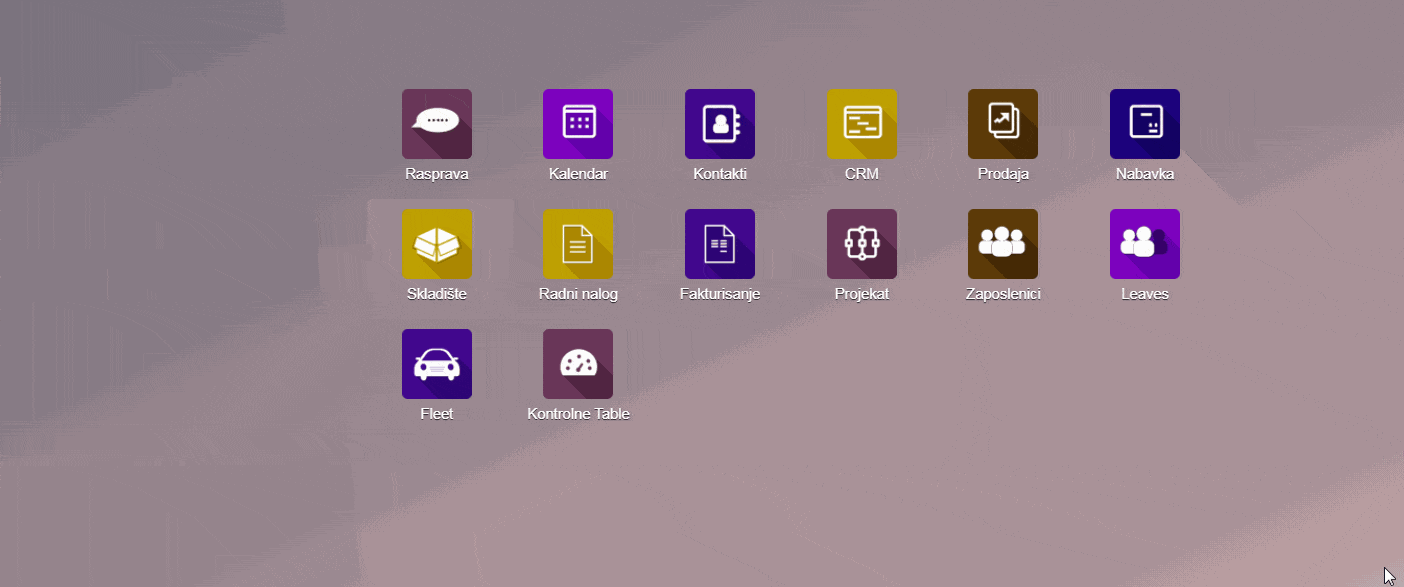Open the Rasprava discussion app icon
This screenshot has width=1404, height=587.
coord(436,124)
